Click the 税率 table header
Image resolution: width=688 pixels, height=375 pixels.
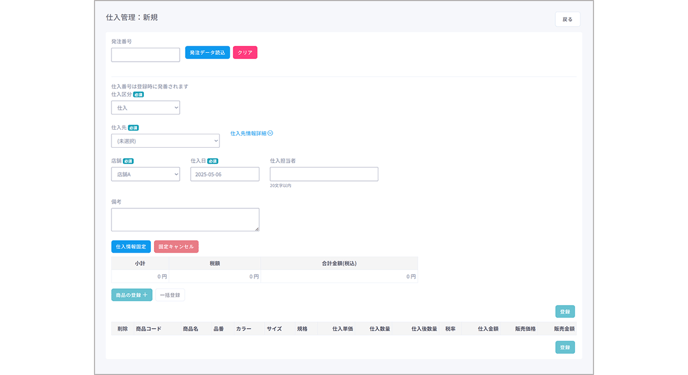(x=451, y=329)
